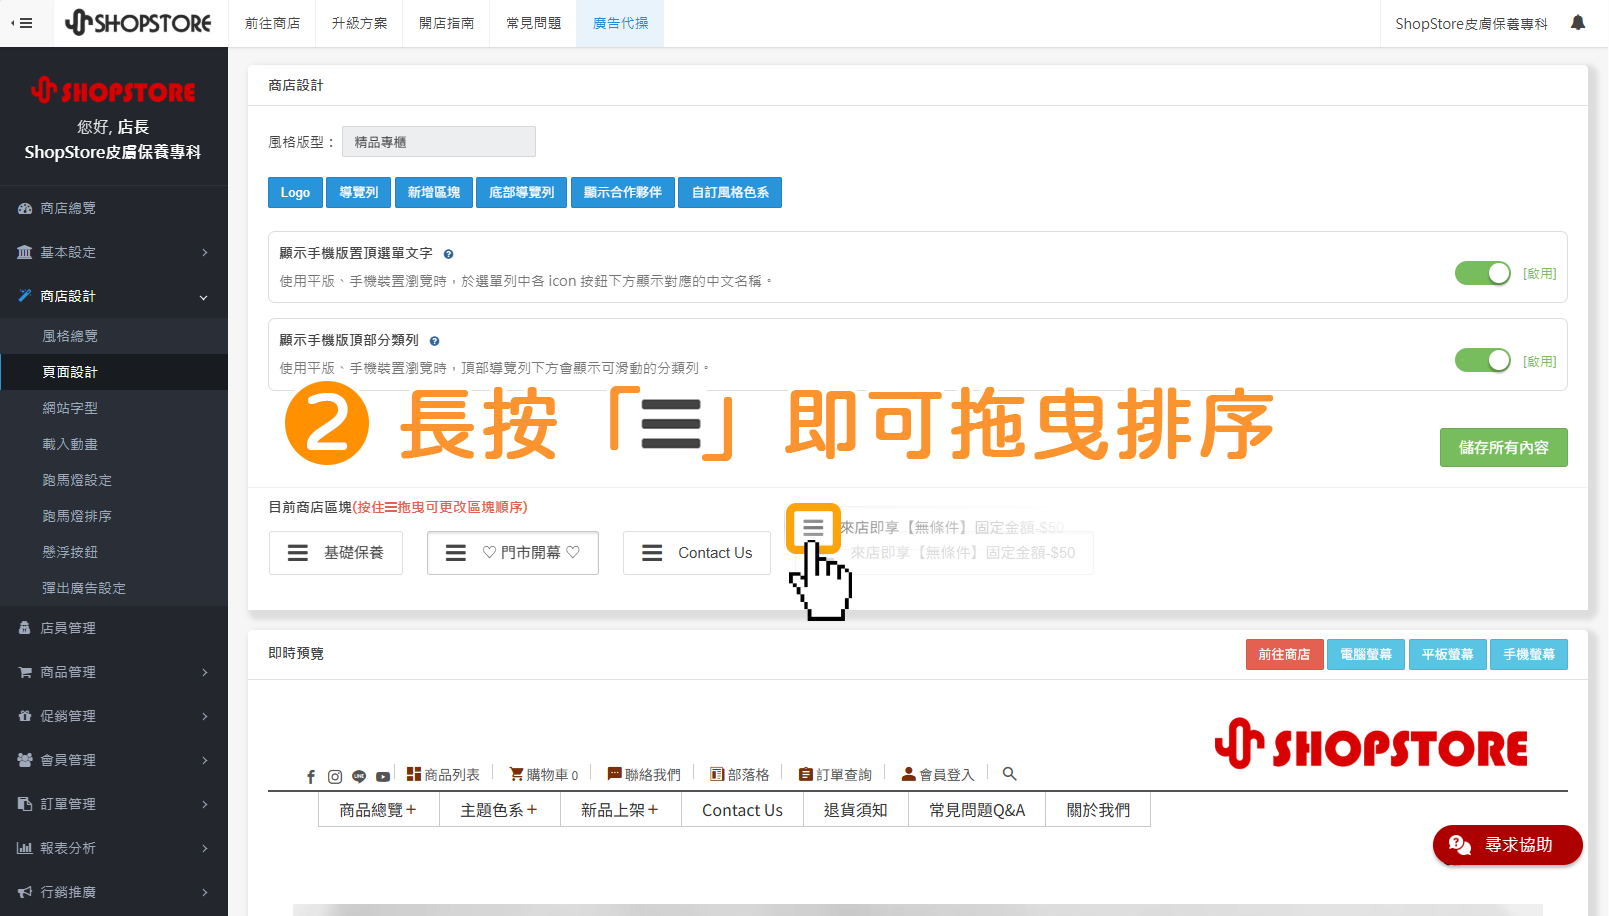This screenshot has height=916, width=1609.
Task: Collapse 商店設計 sidebar menu
Action: [114, 296]
